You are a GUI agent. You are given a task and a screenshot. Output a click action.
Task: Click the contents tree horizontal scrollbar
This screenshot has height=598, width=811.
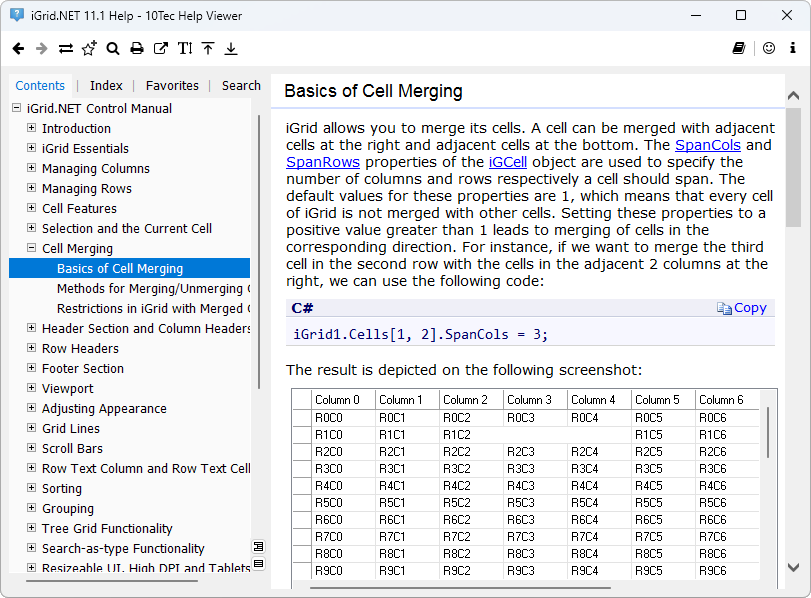point(112,581)
